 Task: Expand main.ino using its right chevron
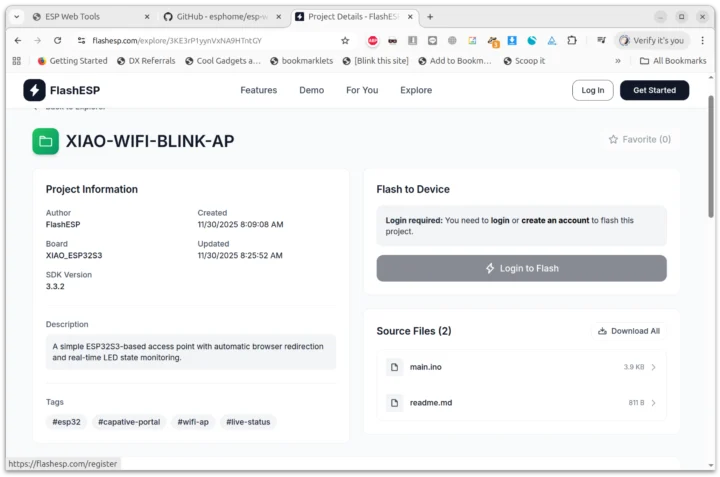click(653, 367)
